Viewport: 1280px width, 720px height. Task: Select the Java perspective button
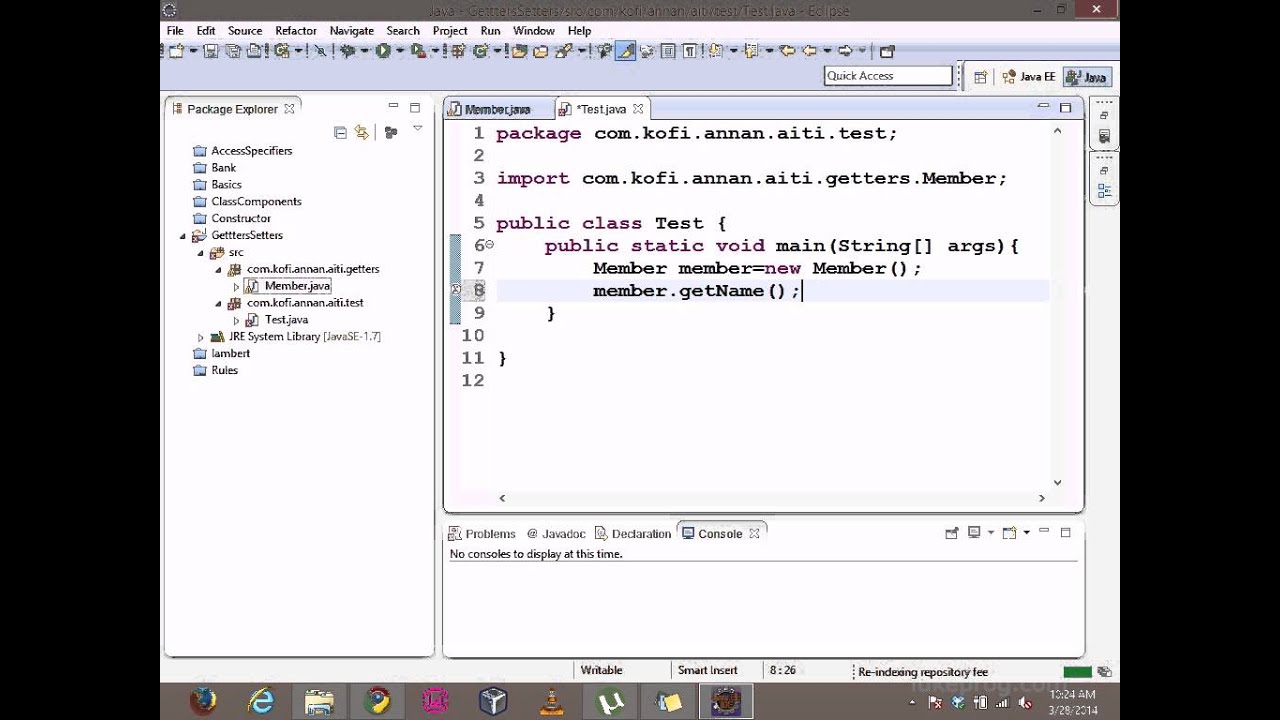[1087, 77]
